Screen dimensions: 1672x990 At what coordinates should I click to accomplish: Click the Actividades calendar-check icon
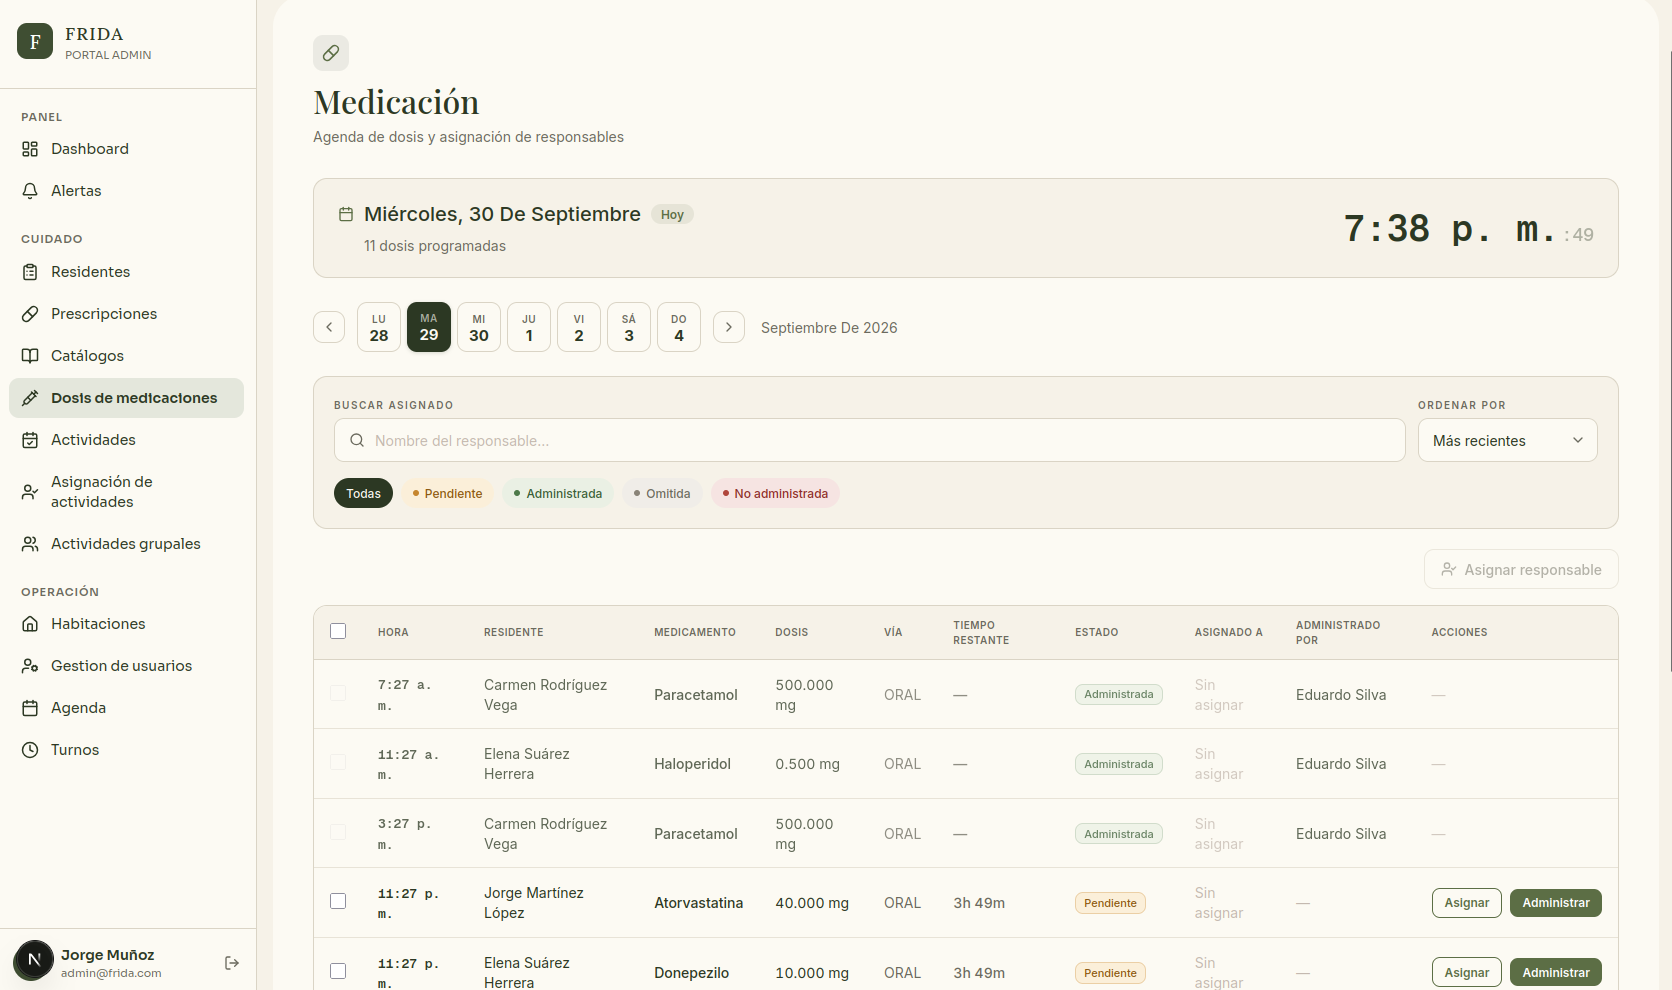[30, 440]
